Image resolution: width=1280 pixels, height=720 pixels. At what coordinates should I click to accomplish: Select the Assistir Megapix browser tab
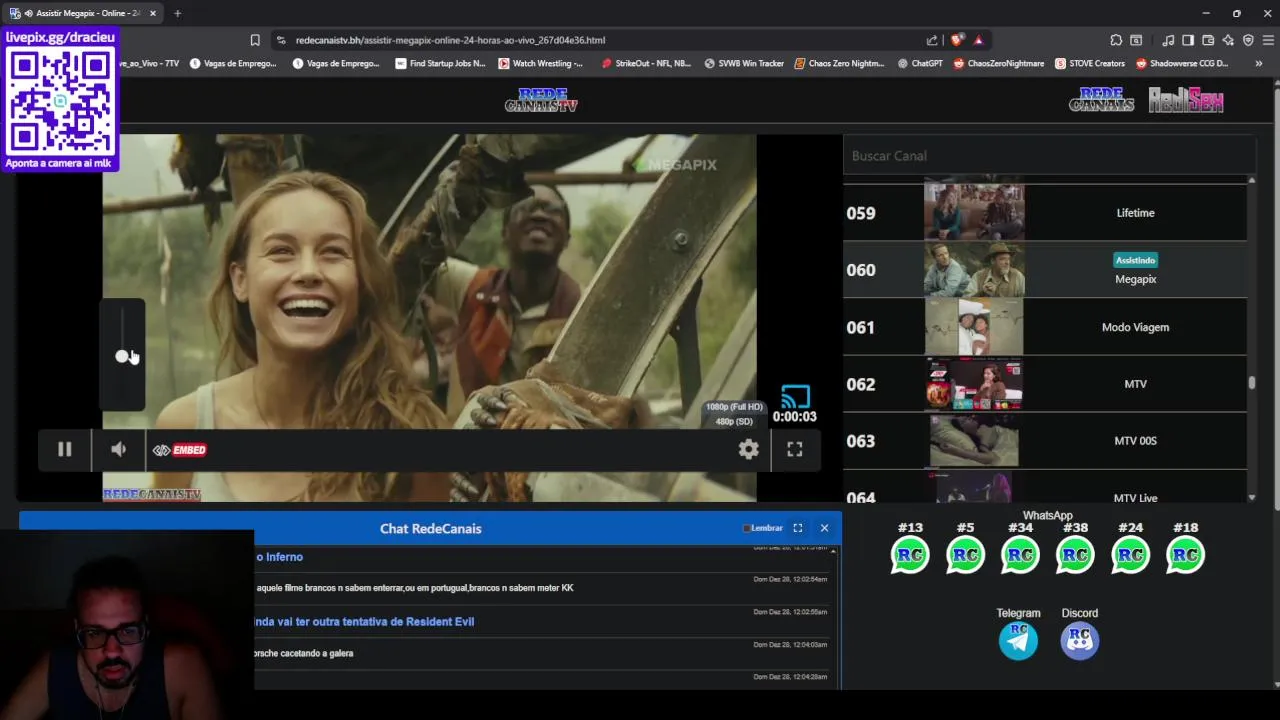tap(82, 13)
